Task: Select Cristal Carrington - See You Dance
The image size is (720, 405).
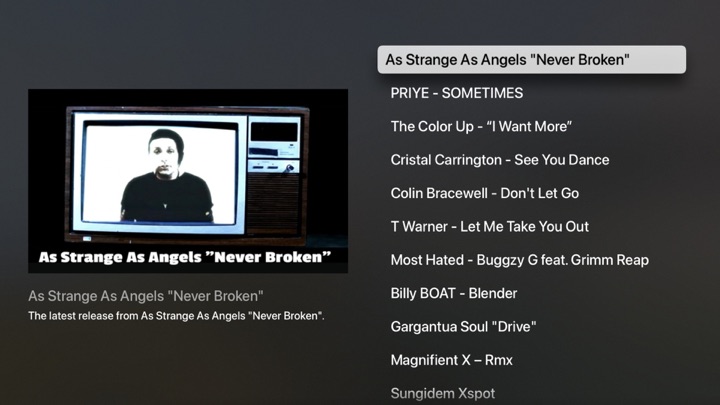Action: (x=500, y=160)
